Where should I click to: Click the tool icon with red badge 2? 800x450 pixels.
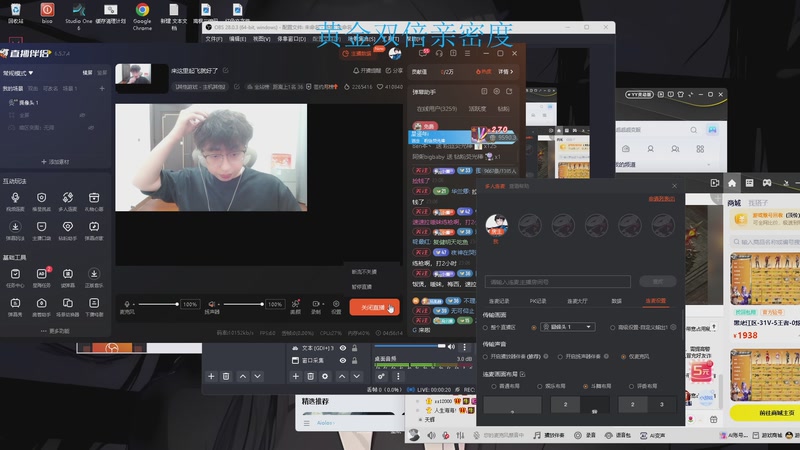click(x=41, y=274)
